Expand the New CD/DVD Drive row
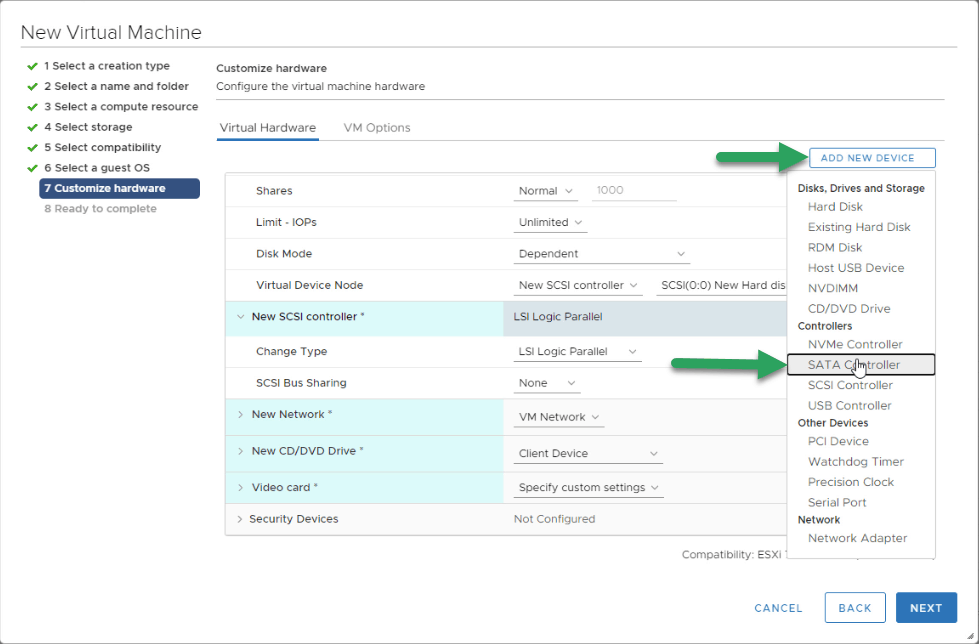 pos(240,451)
